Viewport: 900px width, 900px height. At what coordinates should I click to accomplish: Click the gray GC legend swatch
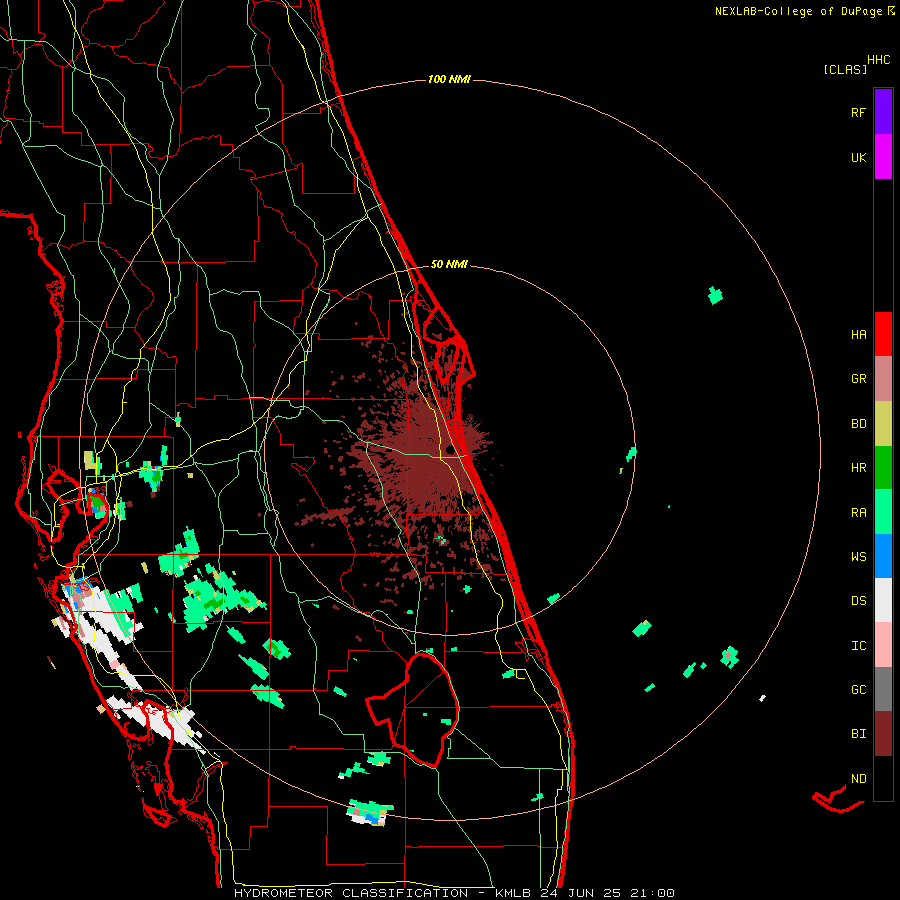883,689
